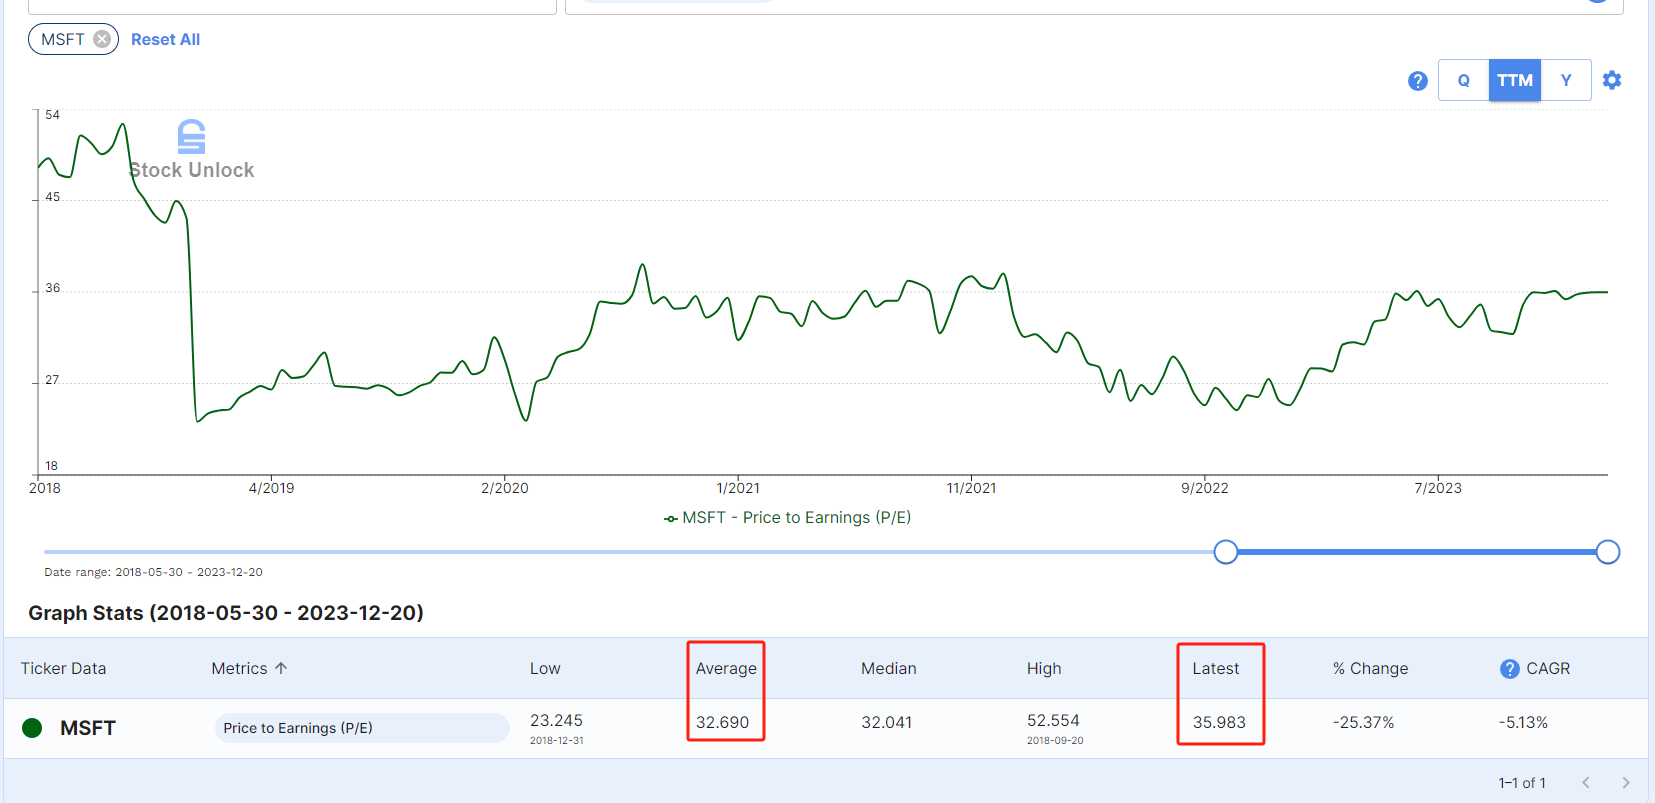Click the right date range slider handle

[x=1608, y=552]
